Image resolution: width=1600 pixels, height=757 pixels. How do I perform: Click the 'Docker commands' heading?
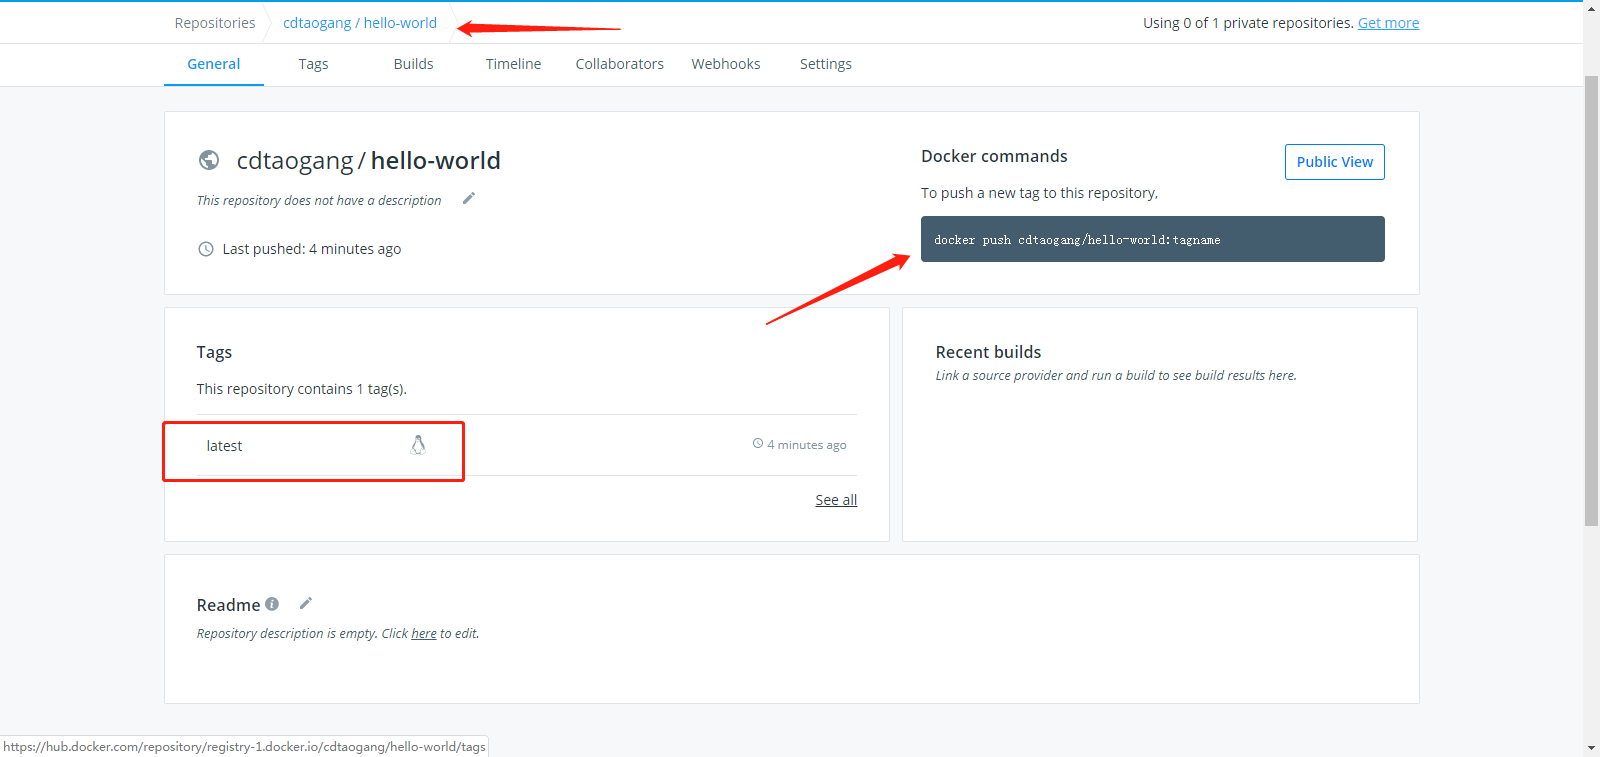(994, 156)
